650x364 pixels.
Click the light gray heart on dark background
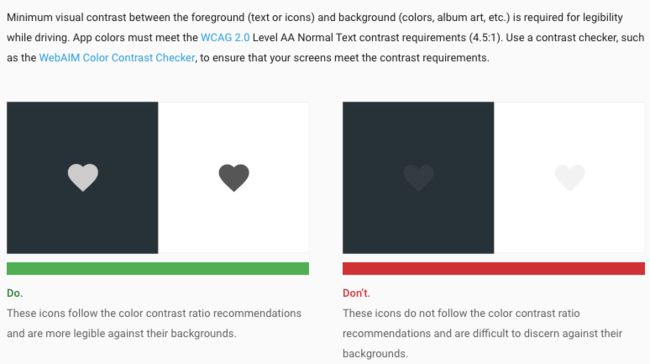[x=83, y=177]
